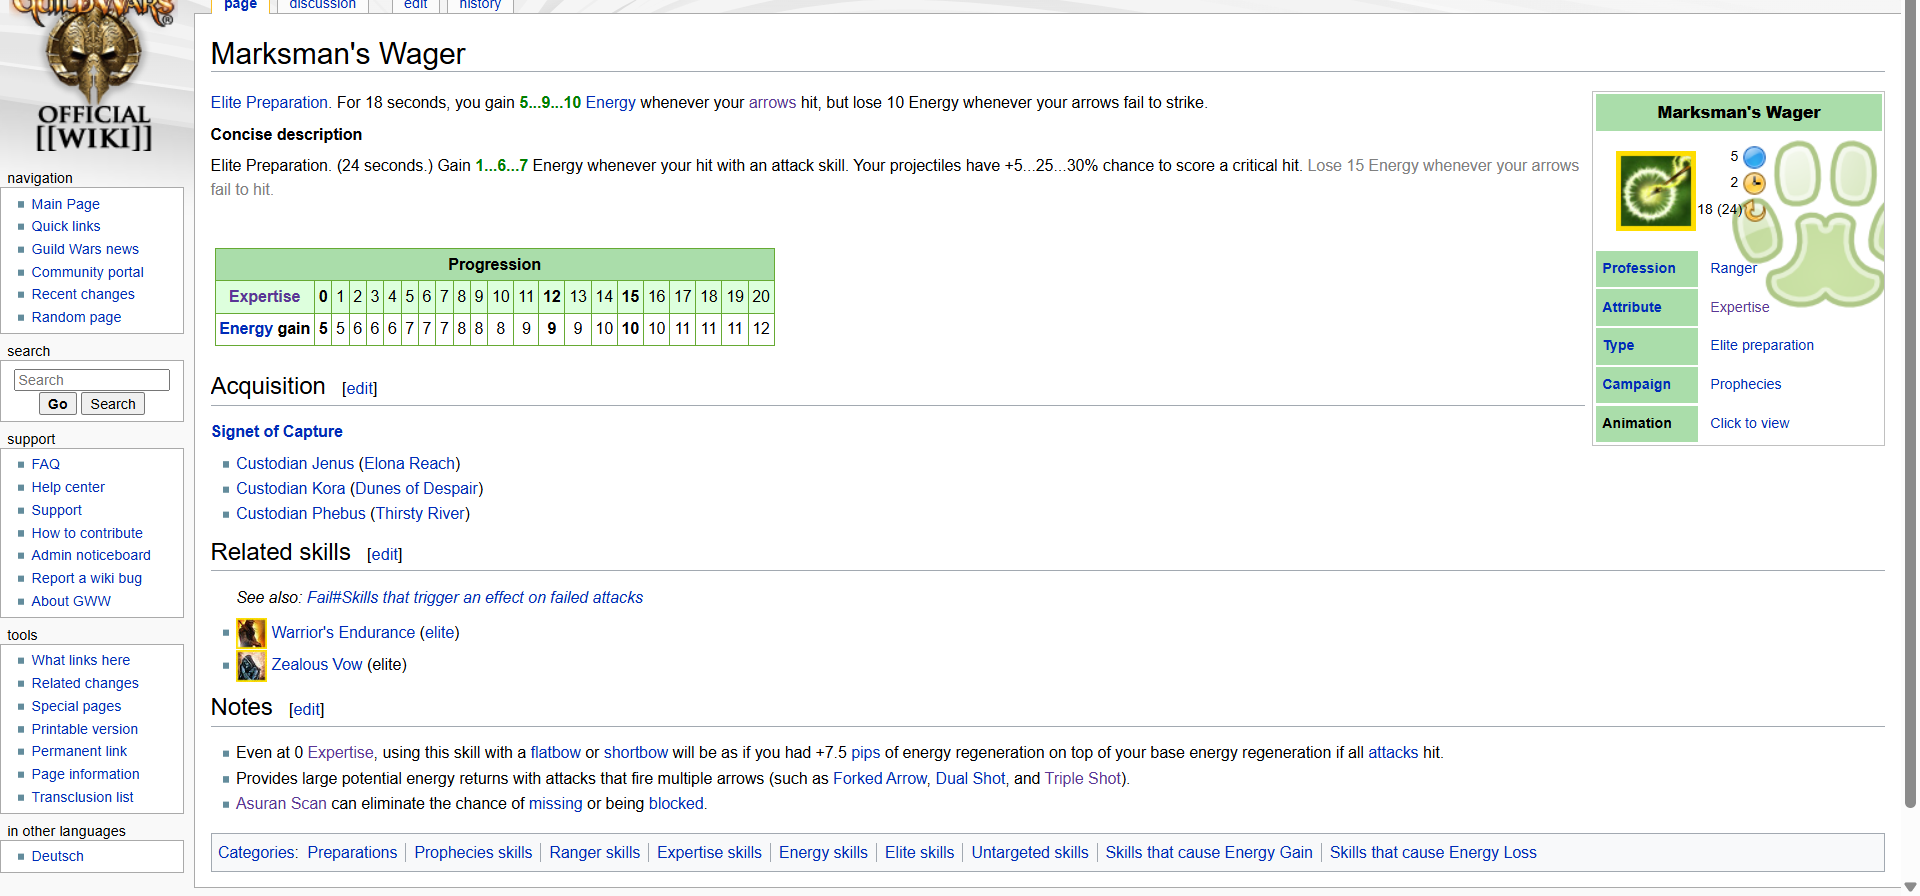The height and width of the screenshot is (896, 1920).
Task: Visit the Community portal
Action: [87, 272]
